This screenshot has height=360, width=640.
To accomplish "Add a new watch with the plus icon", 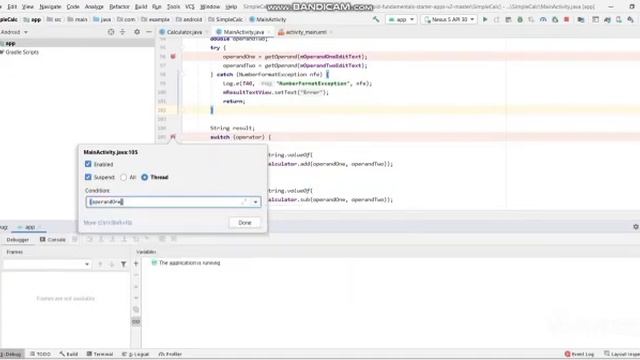I will click(x=136, y=264).
